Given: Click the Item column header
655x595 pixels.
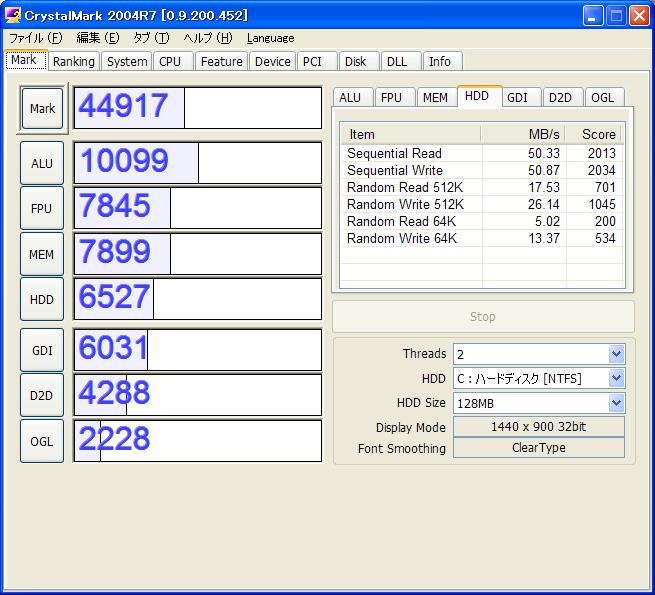Looking at the screenshot, I should pyautogui.click(x=411, y=134).
